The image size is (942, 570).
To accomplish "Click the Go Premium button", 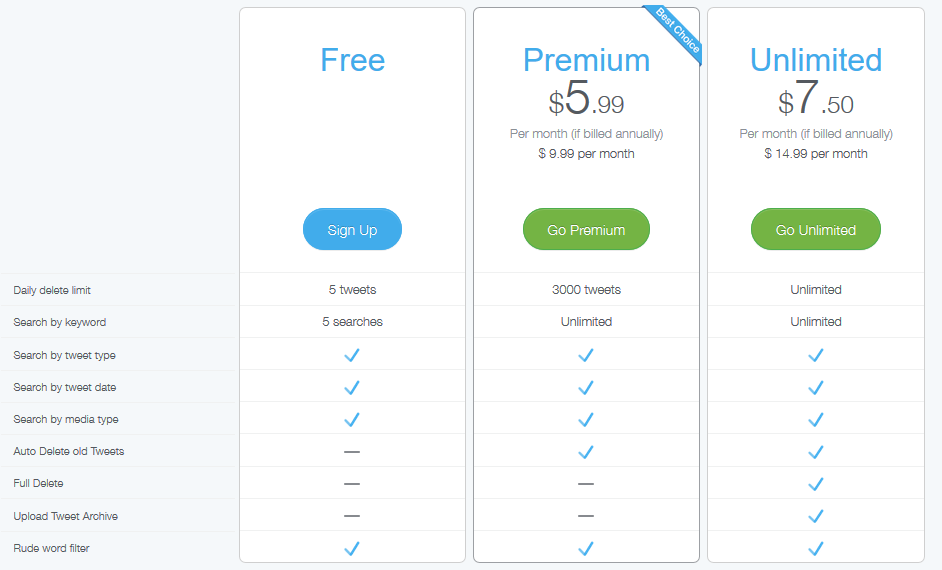I will tap(586, 229).
